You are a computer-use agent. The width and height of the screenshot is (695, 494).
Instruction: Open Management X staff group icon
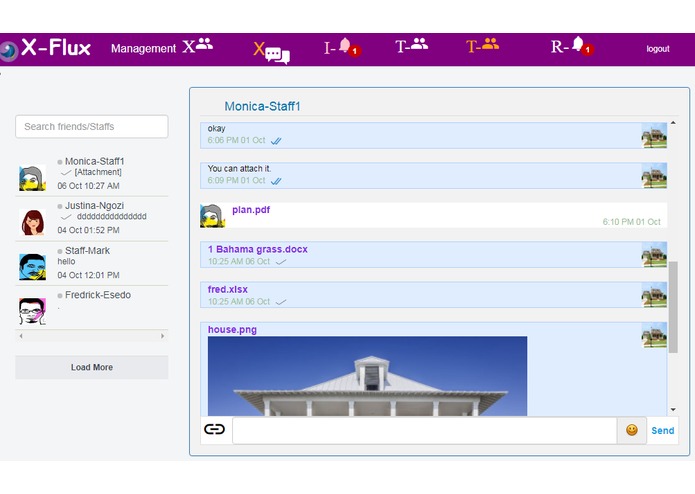(198, 45)
